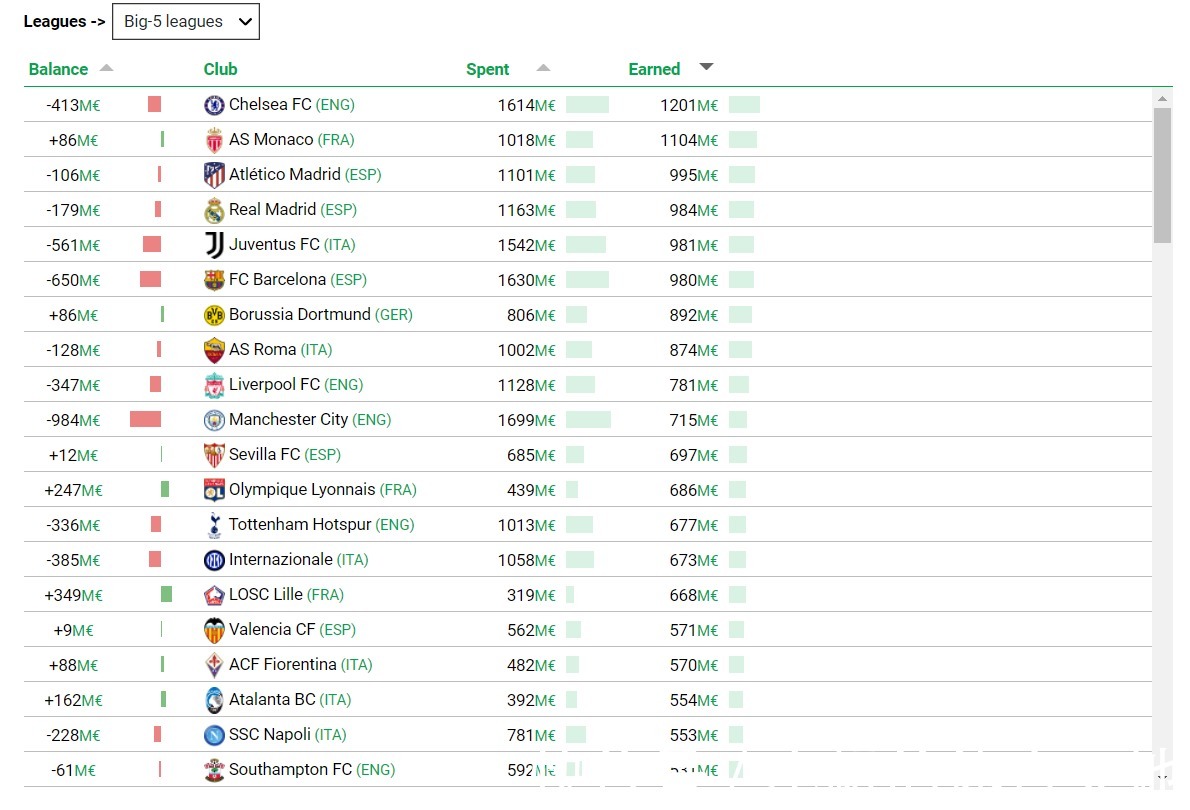Screen dimensions: 1190x810
Task: Open Internazionale (ITA) club link
Action: point(298,559)
